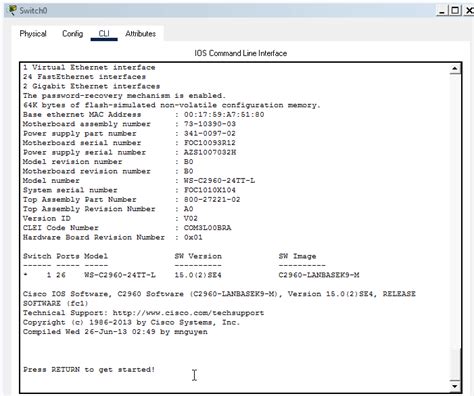Click the '24 FastEthernet interfaces' line
Image resolution: width=474 pixels, height=396 pixels.
(84, 77)
